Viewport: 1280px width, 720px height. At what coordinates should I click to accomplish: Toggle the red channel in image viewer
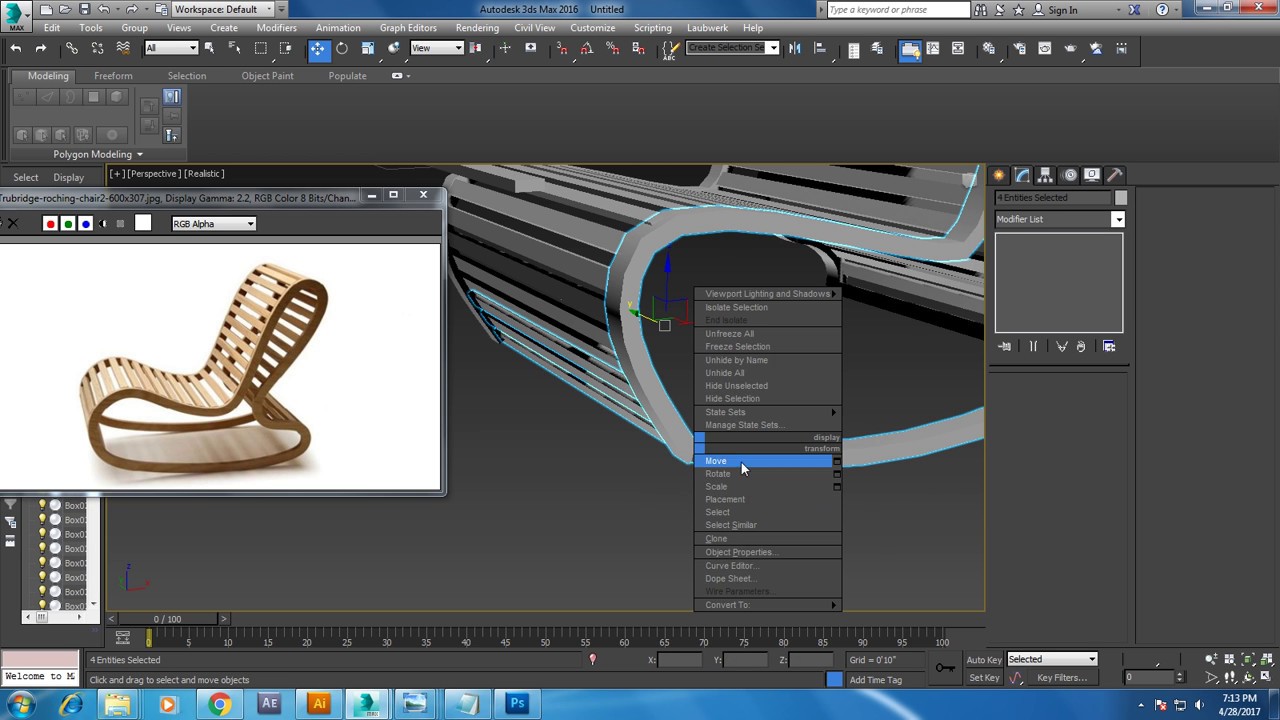pyautogui.click(x=50, y=224)
